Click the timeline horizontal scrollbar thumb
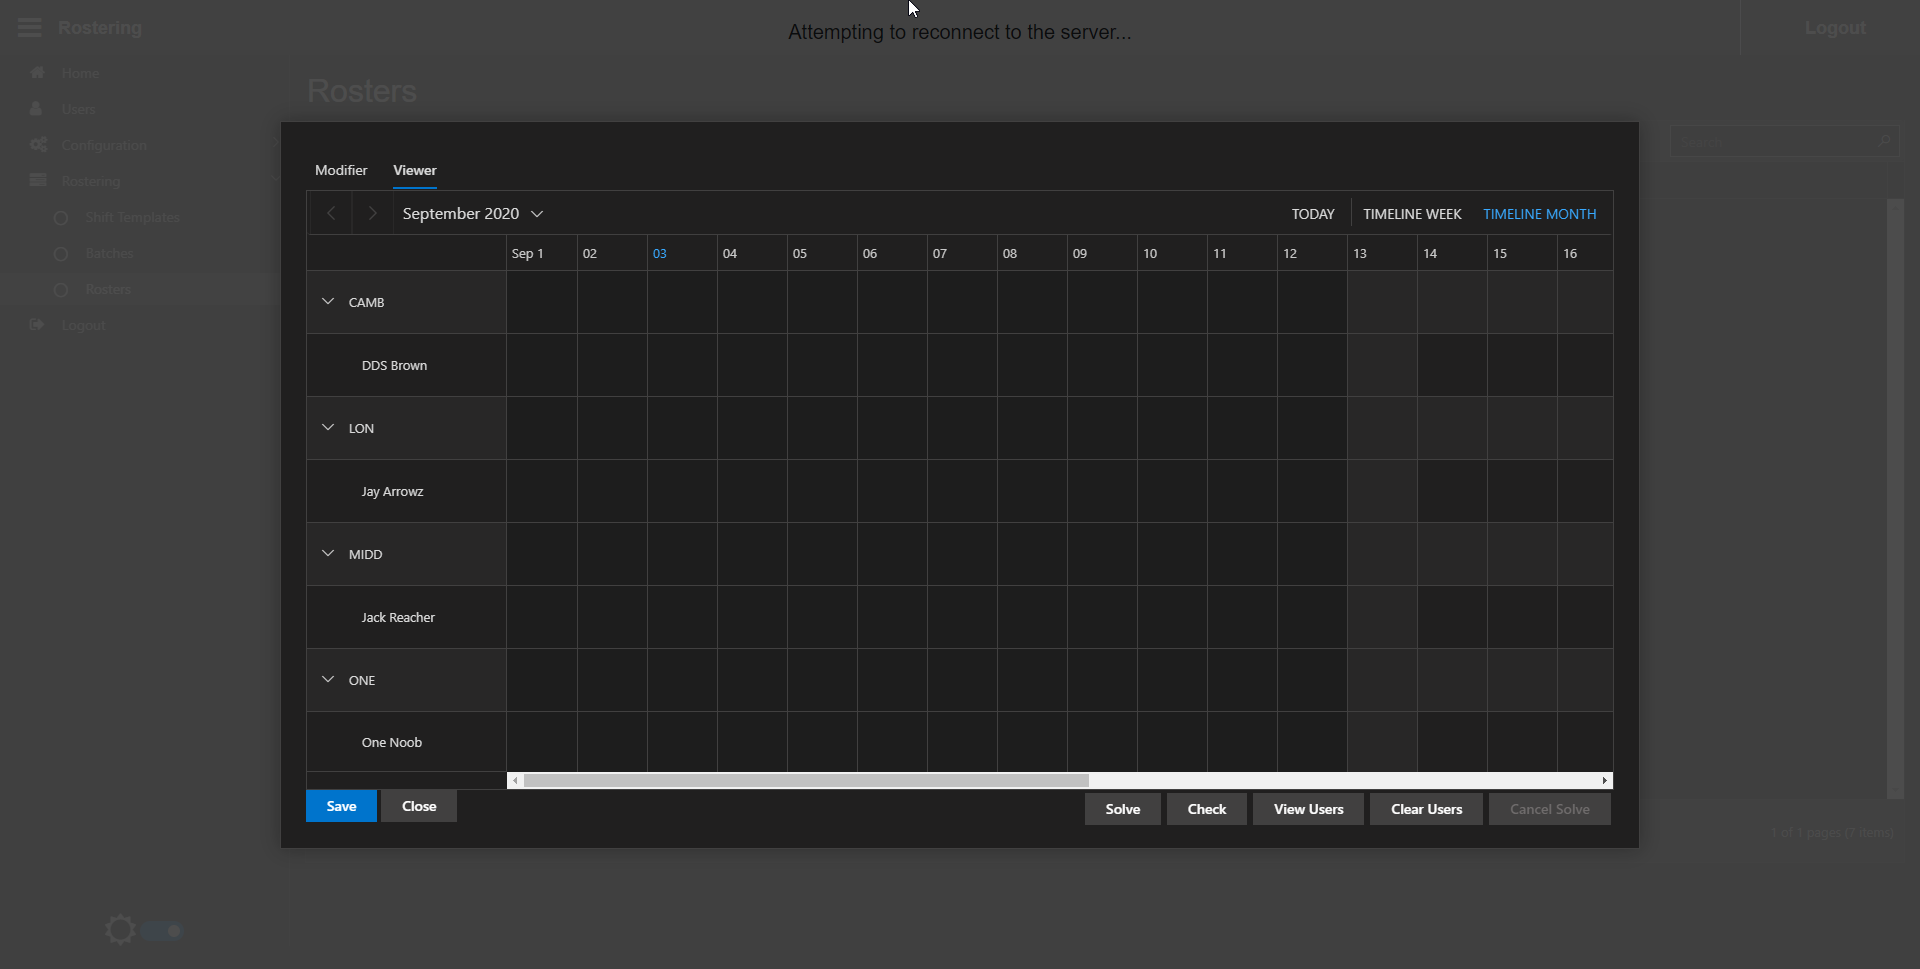1920x969 pixels. pos(806,781)
